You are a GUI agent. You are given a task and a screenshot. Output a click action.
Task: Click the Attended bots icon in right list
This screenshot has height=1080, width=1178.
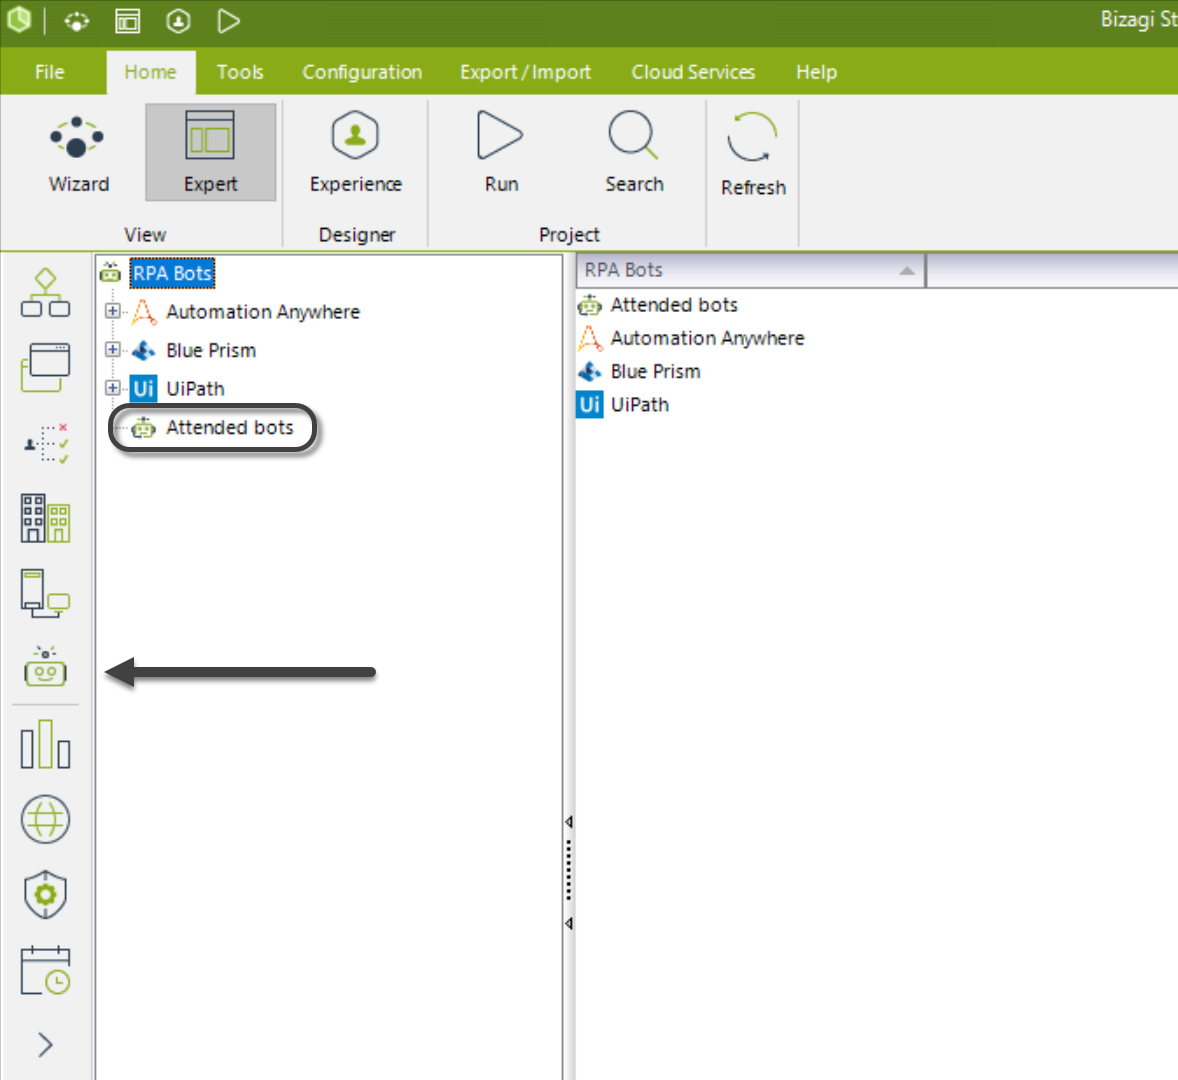tap(590, 305)
